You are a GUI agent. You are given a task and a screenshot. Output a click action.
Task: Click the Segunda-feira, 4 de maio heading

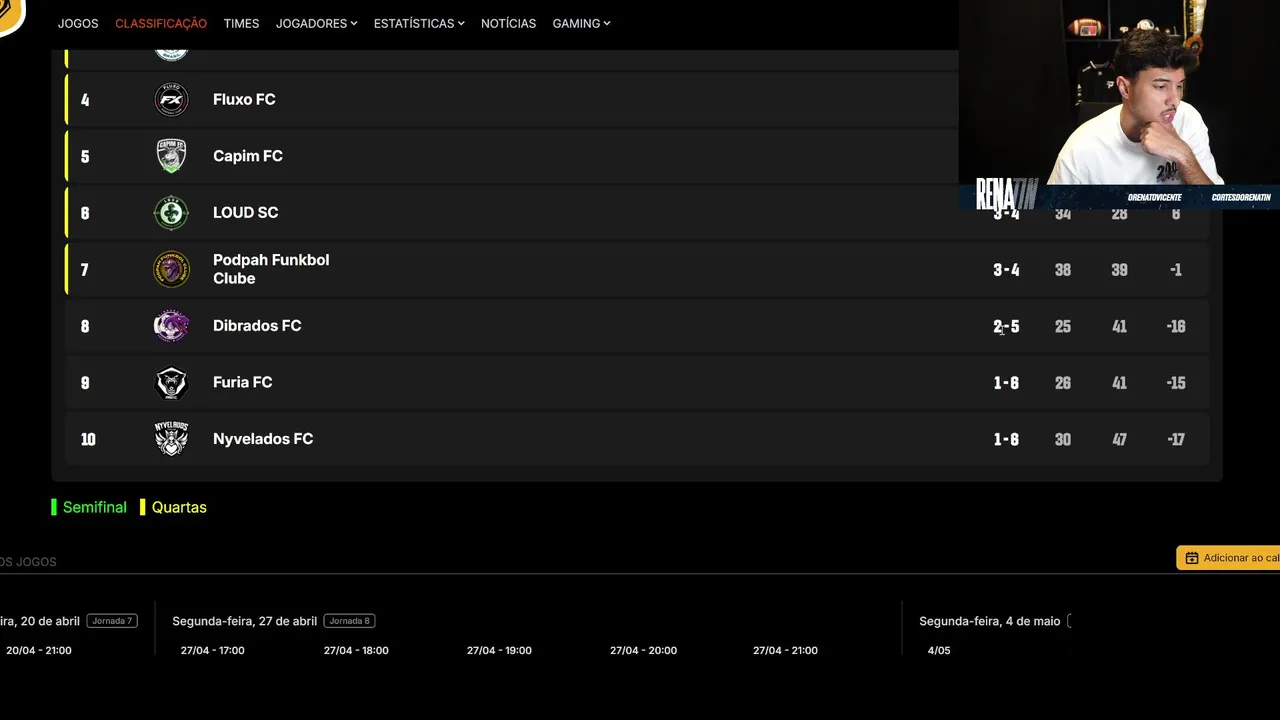(990, 621)
